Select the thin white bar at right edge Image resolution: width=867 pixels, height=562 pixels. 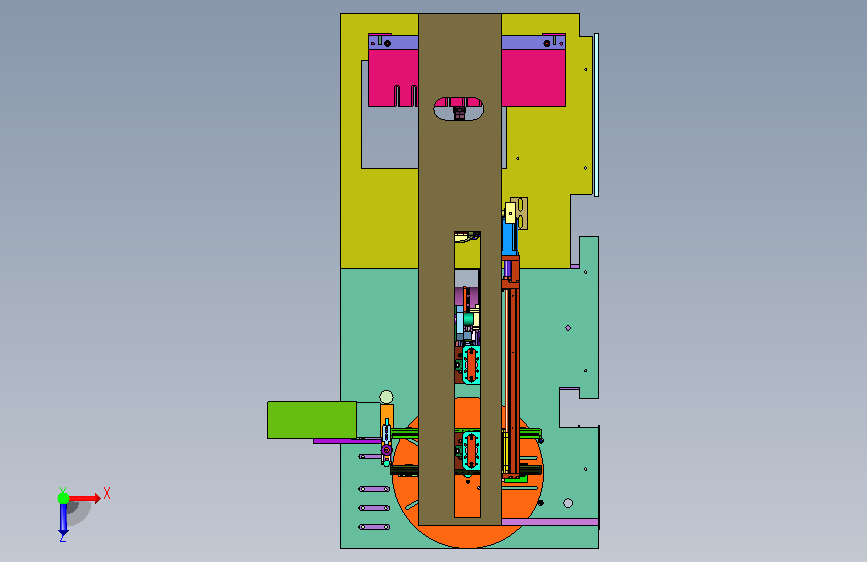597,115
